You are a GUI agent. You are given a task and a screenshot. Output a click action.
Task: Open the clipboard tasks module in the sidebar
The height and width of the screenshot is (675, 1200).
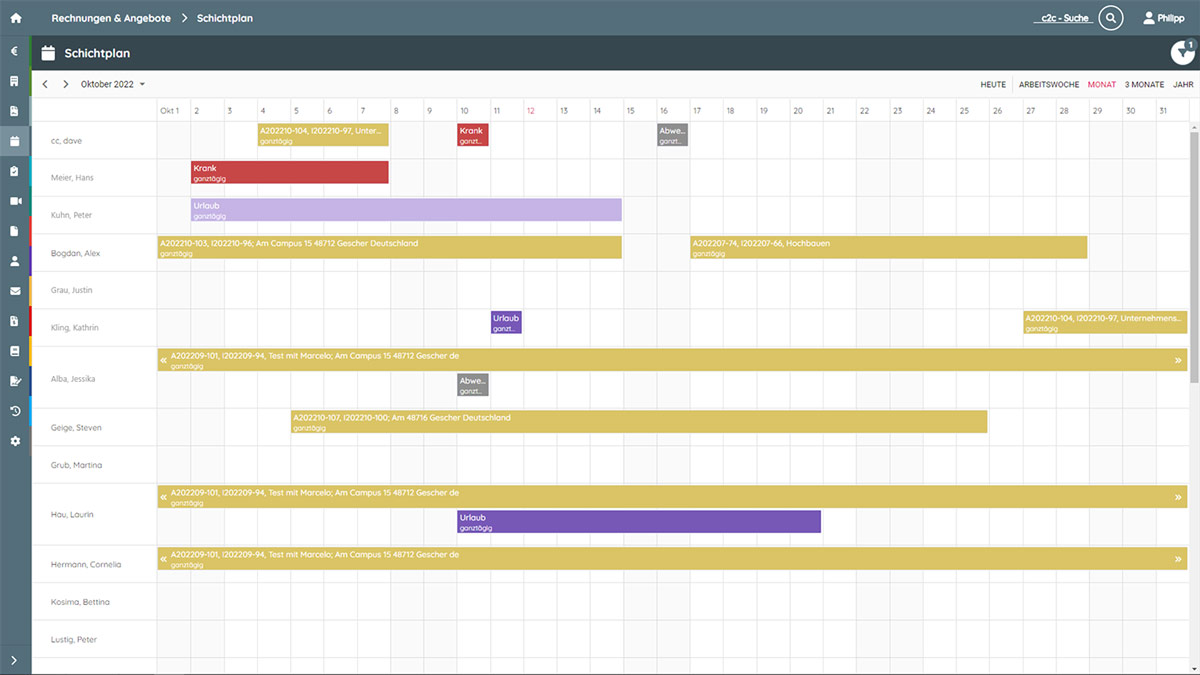point(14,170)
